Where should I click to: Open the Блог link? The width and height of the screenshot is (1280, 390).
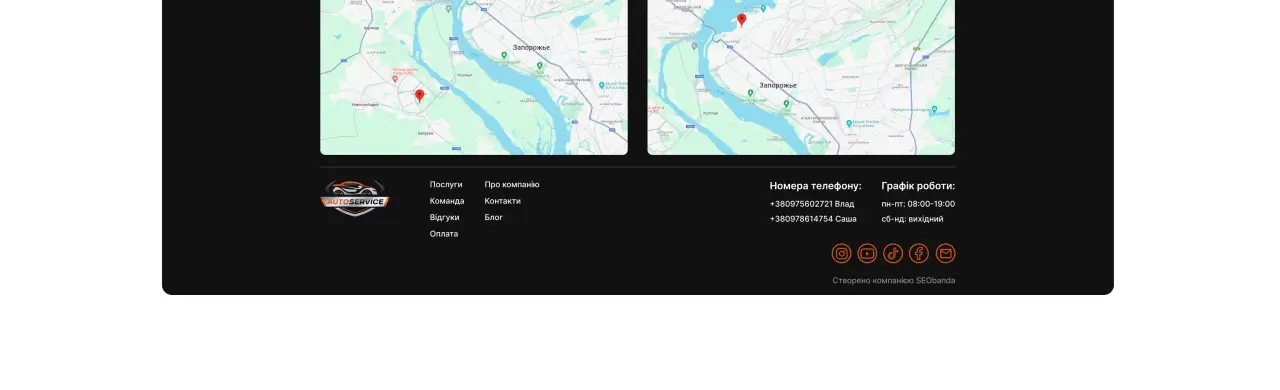(x=494, y=218)
